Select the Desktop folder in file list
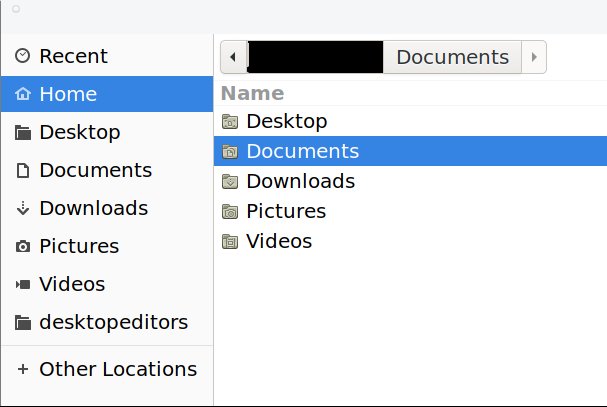This screenshot has width=607, height=407. [x=410, y=121]
